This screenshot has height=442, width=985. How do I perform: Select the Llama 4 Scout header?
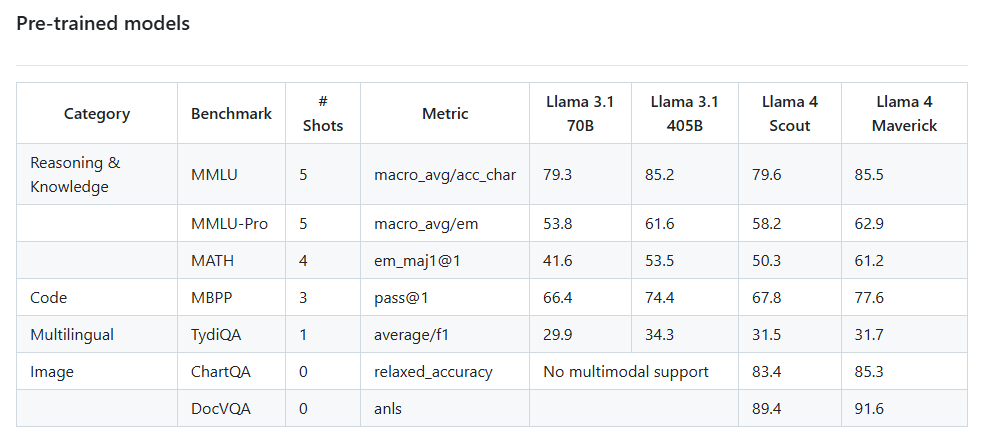coord(790,114)
